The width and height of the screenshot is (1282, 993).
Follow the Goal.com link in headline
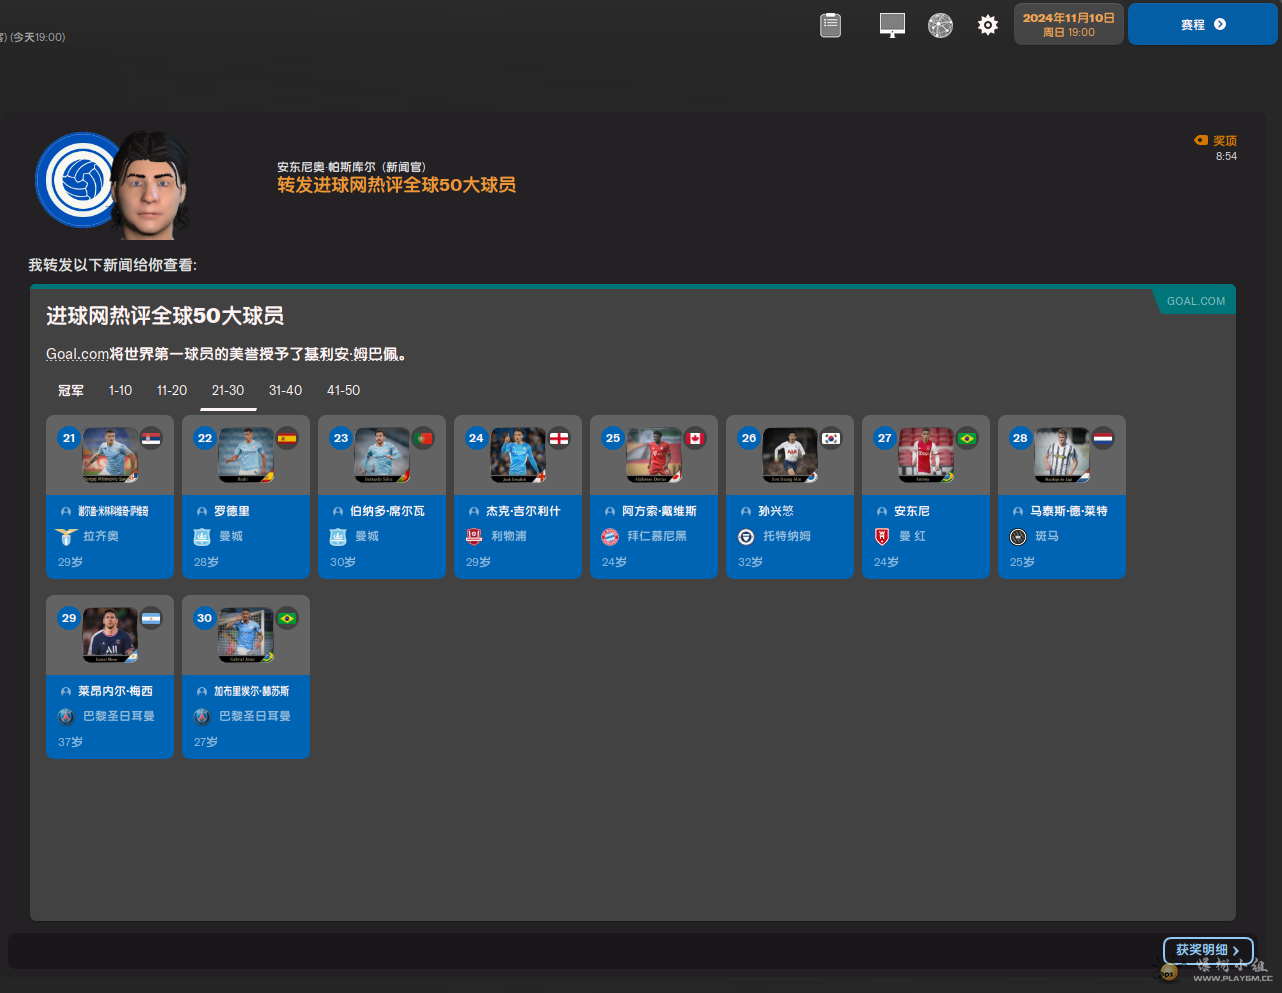click(x=77, y=354)
